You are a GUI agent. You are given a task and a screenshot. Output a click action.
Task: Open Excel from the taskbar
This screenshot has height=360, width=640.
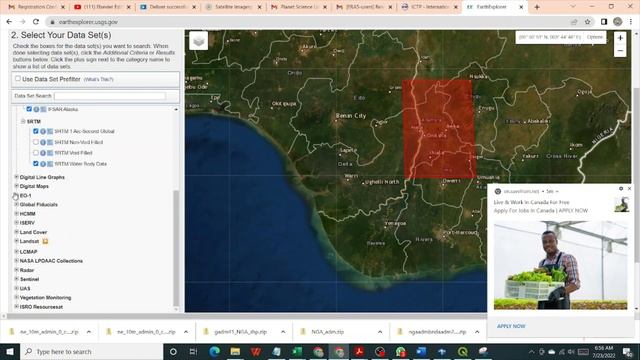coord(297,351)
